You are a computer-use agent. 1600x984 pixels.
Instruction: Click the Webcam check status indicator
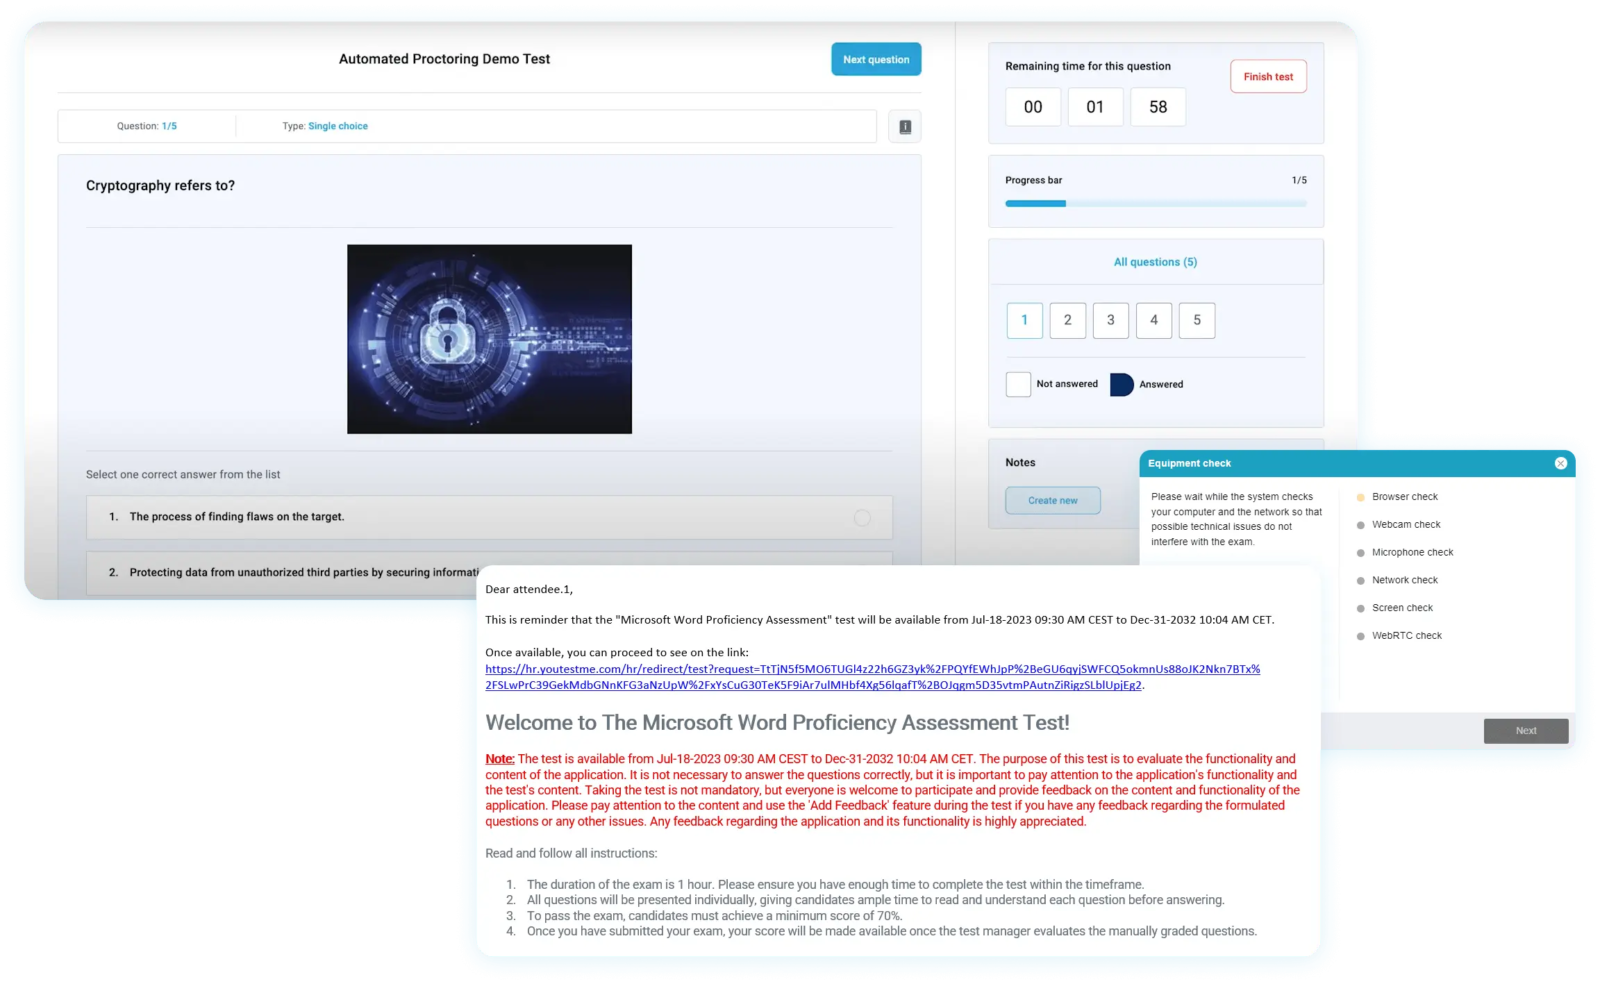pos(1360,525)
